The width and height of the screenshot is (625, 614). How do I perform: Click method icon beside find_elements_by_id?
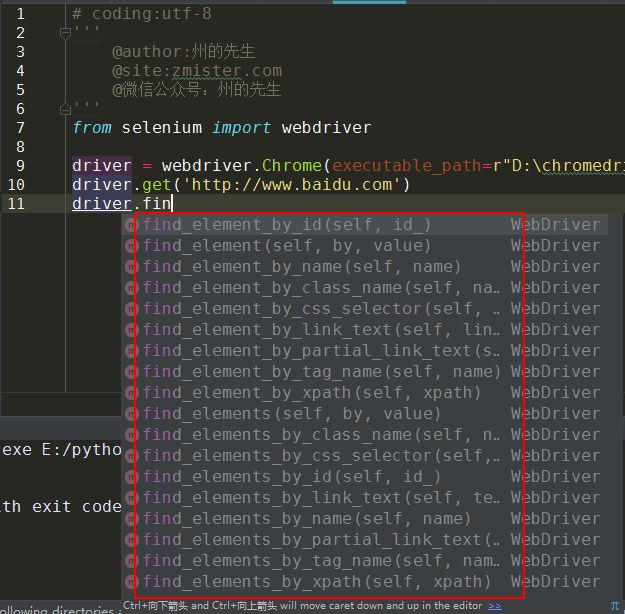(131, 477)
